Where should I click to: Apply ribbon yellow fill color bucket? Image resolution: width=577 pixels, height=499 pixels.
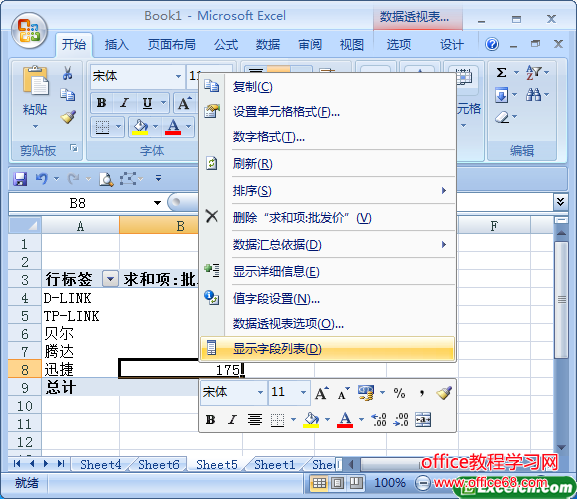(x=140, y=127)
